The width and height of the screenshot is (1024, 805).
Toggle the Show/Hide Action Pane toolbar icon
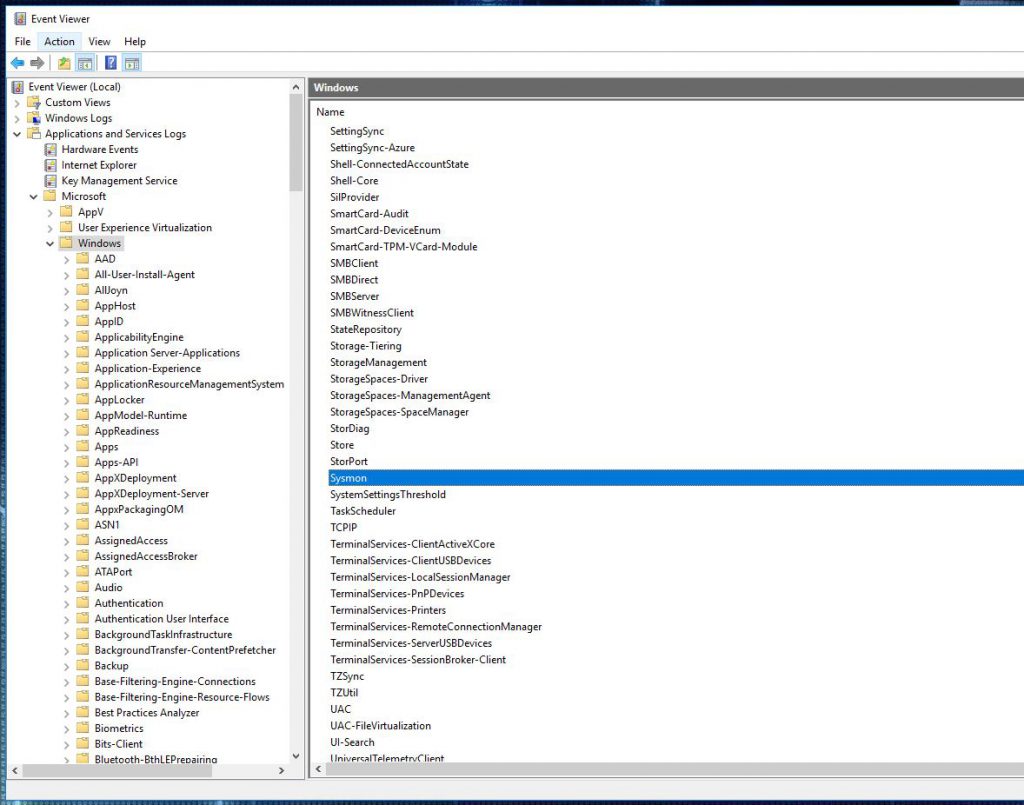click(133, 62)
